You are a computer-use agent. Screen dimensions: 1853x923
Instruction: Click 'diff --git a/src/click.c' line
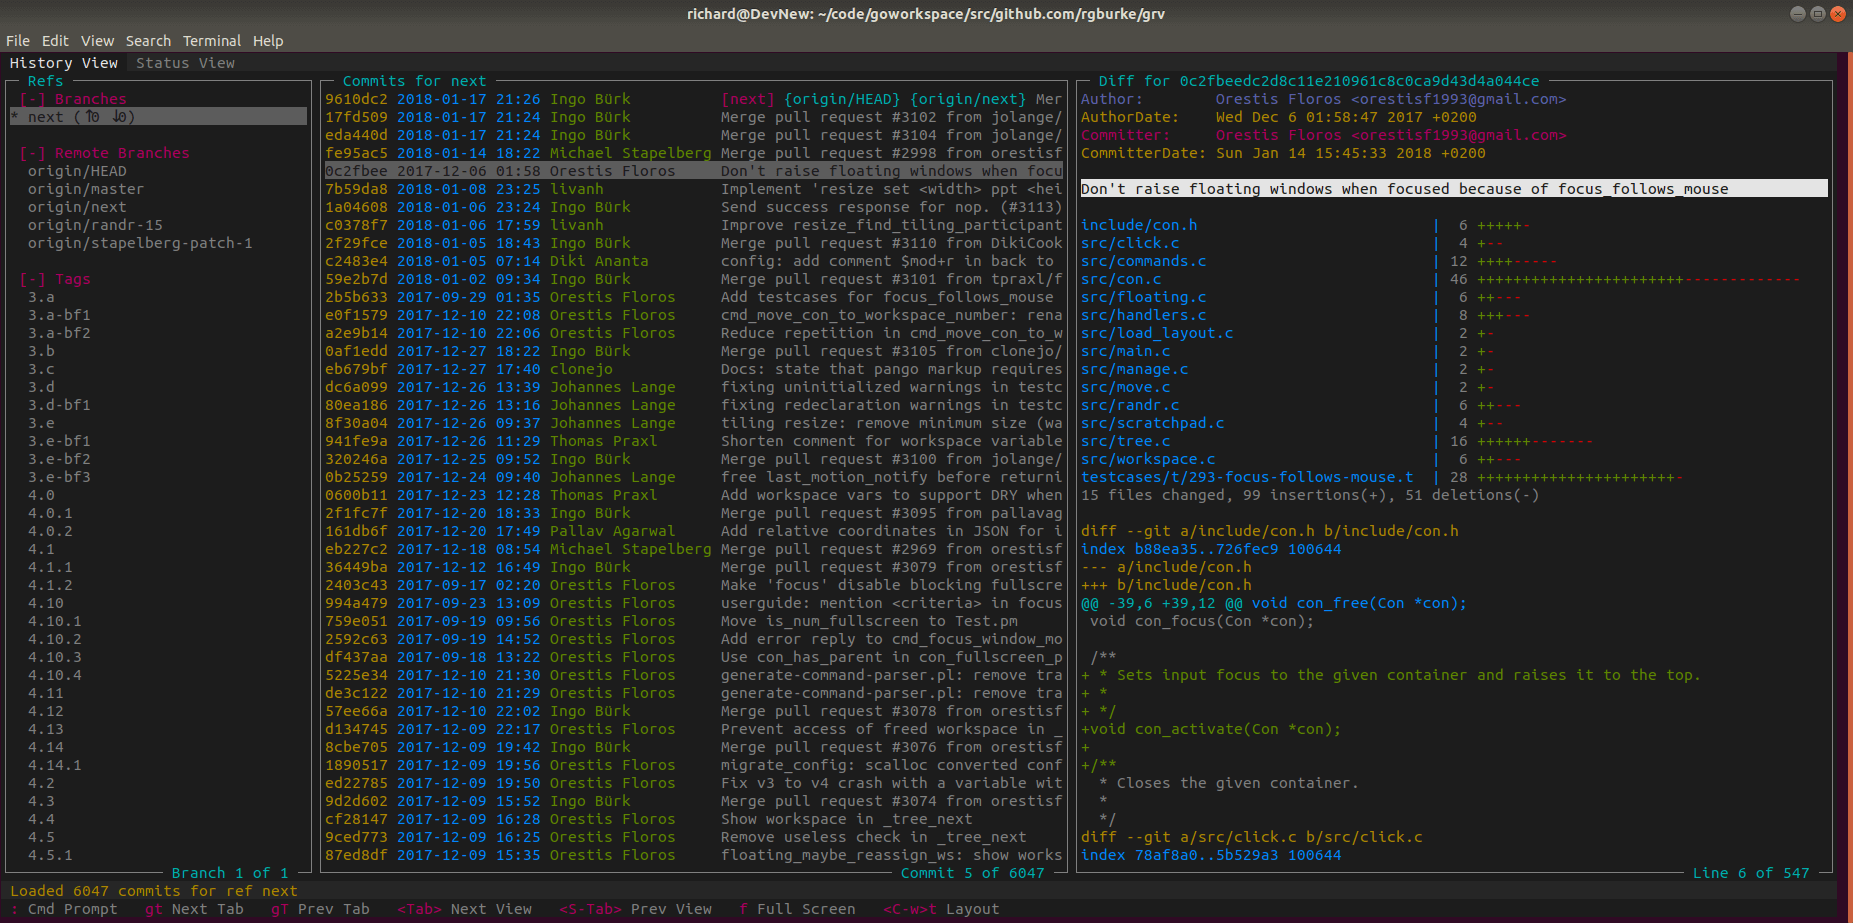tap(1252, 837)
